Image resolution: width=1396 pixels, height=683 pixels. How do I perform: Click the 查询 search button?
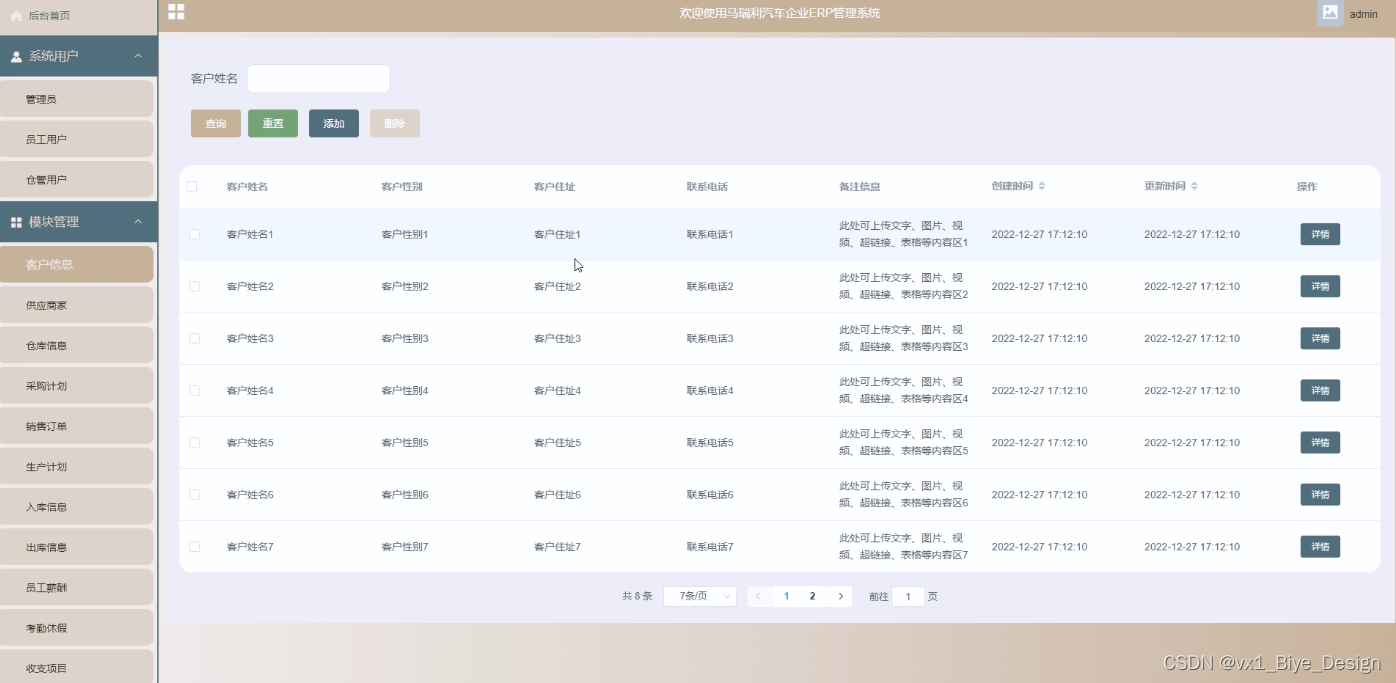click(x=216, y=123)
